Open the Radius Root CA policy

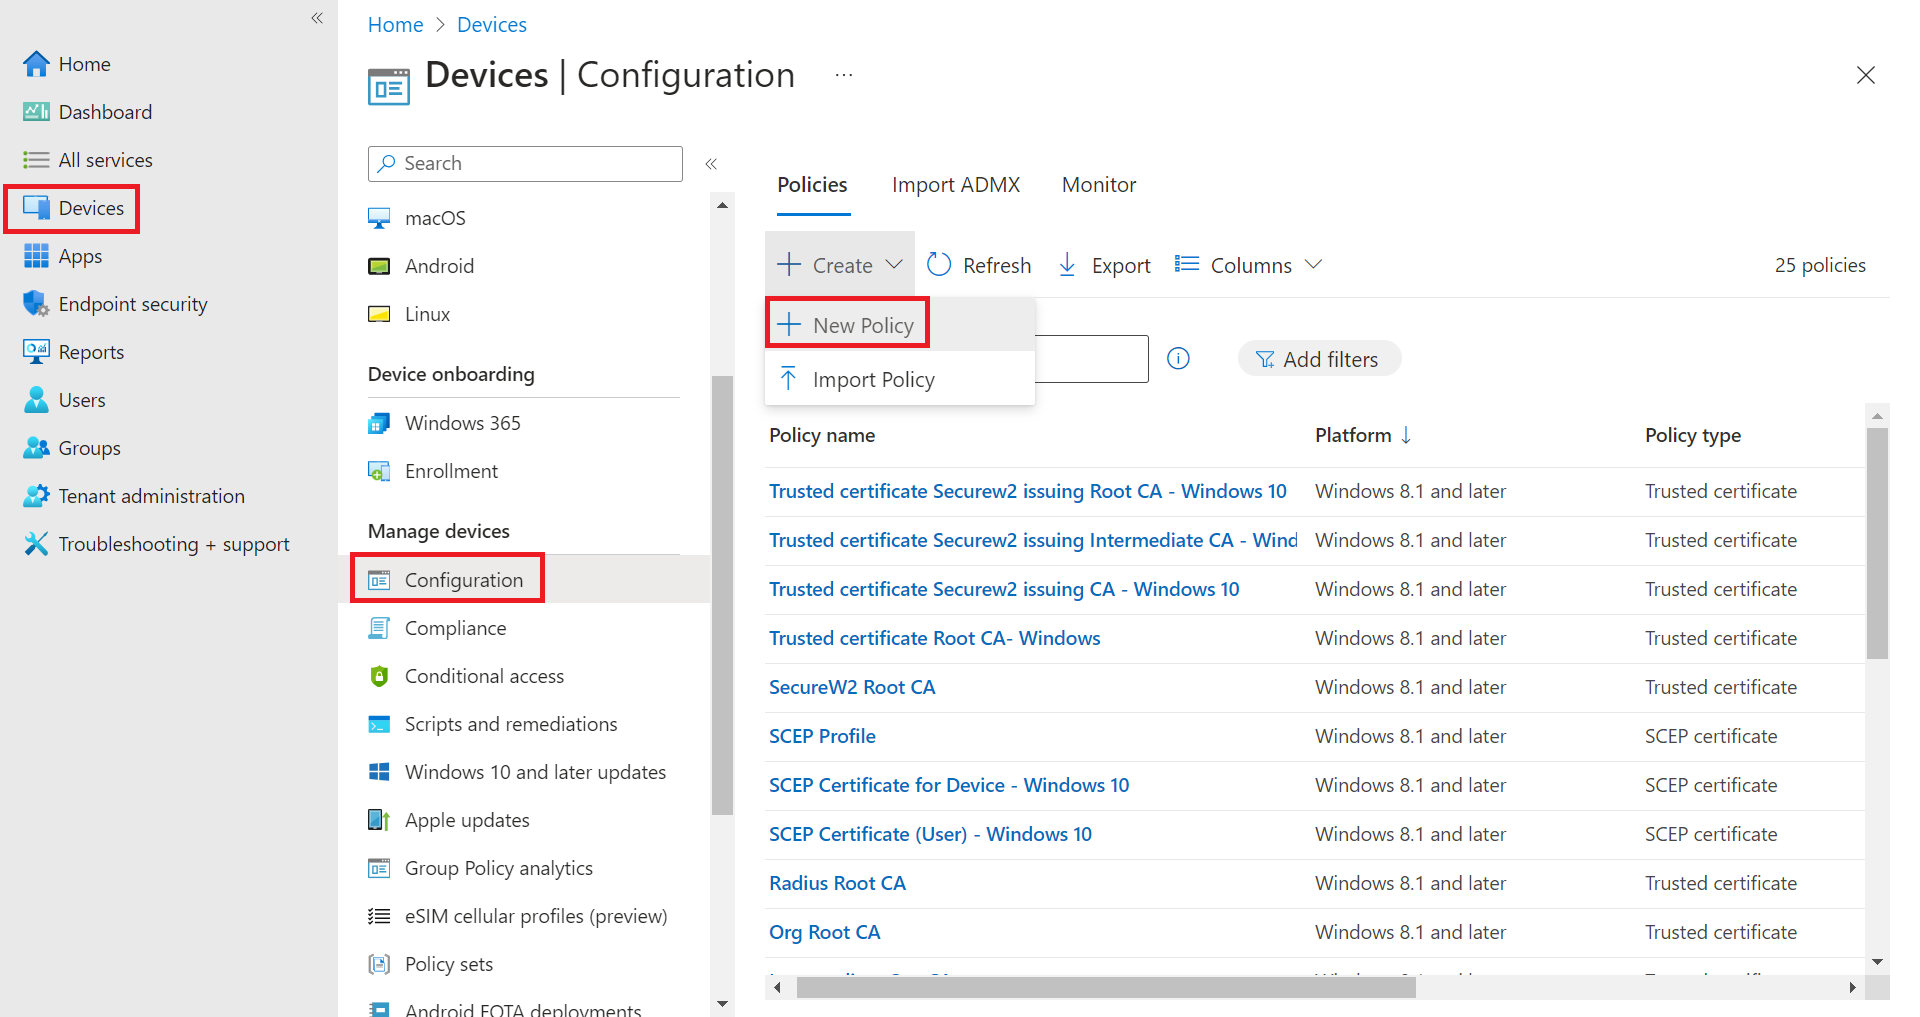[837, 883]
